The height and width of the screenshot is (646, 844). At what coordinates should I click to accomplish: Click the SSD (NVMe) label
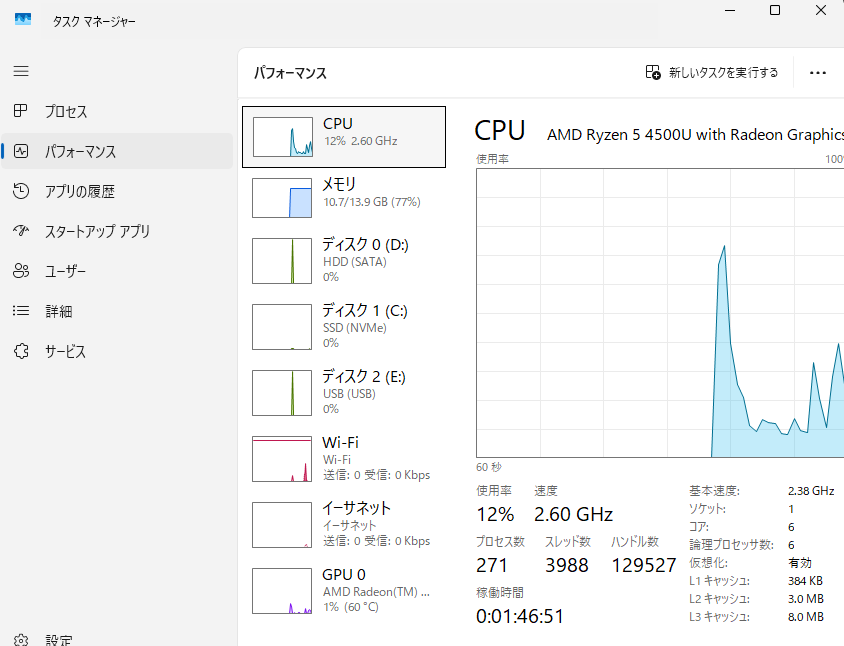pos(355,328)
